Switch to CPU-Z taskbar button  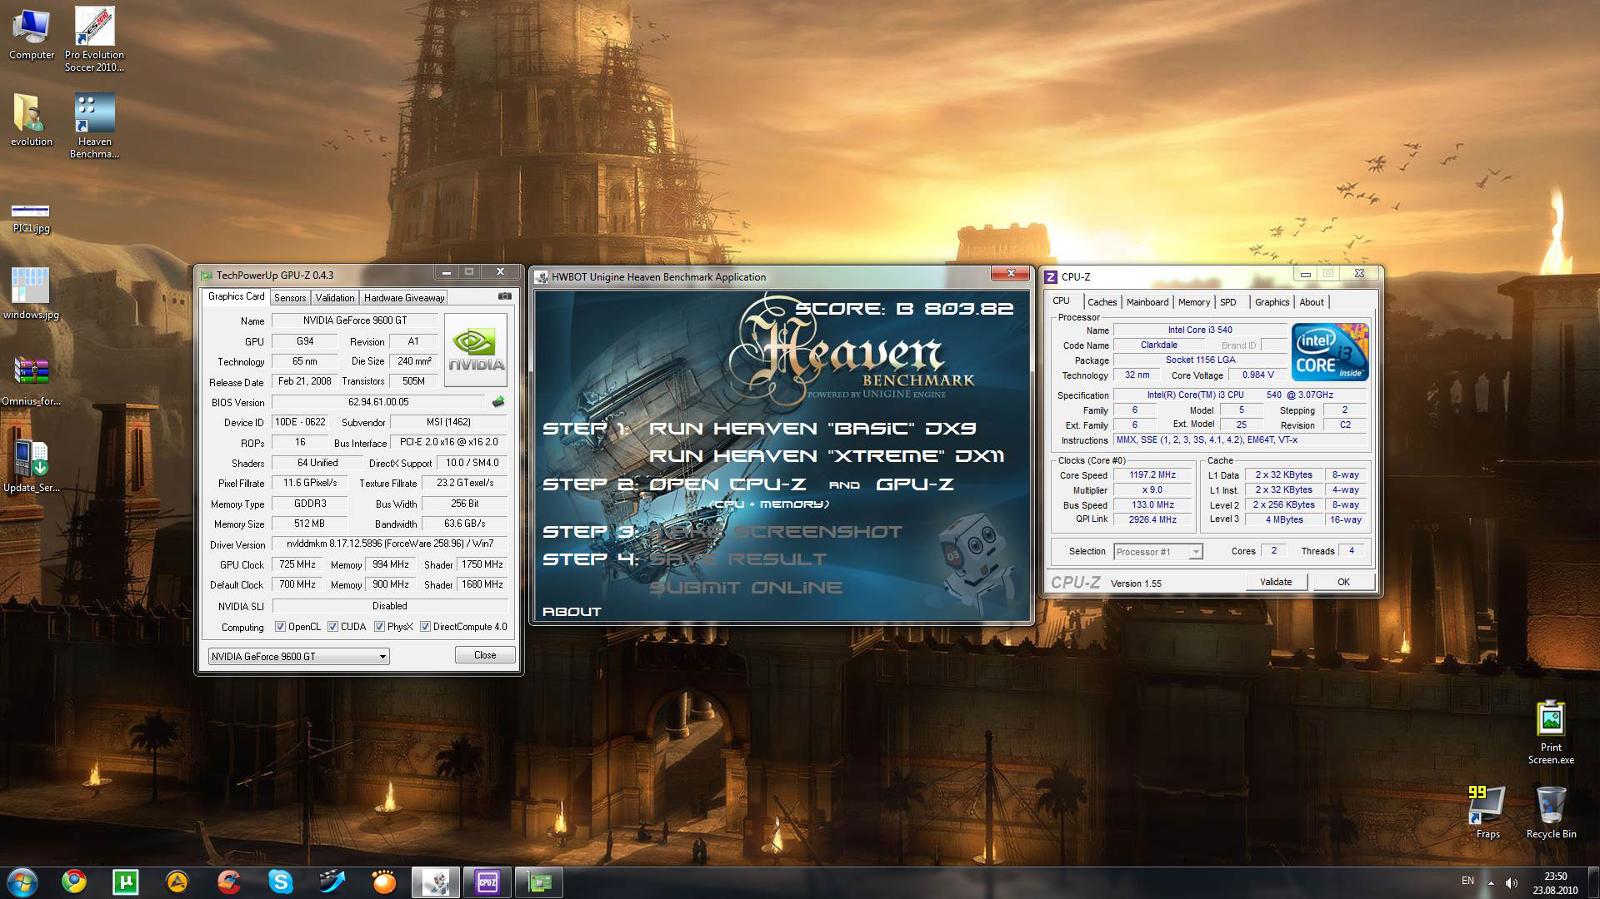point(487,882)
